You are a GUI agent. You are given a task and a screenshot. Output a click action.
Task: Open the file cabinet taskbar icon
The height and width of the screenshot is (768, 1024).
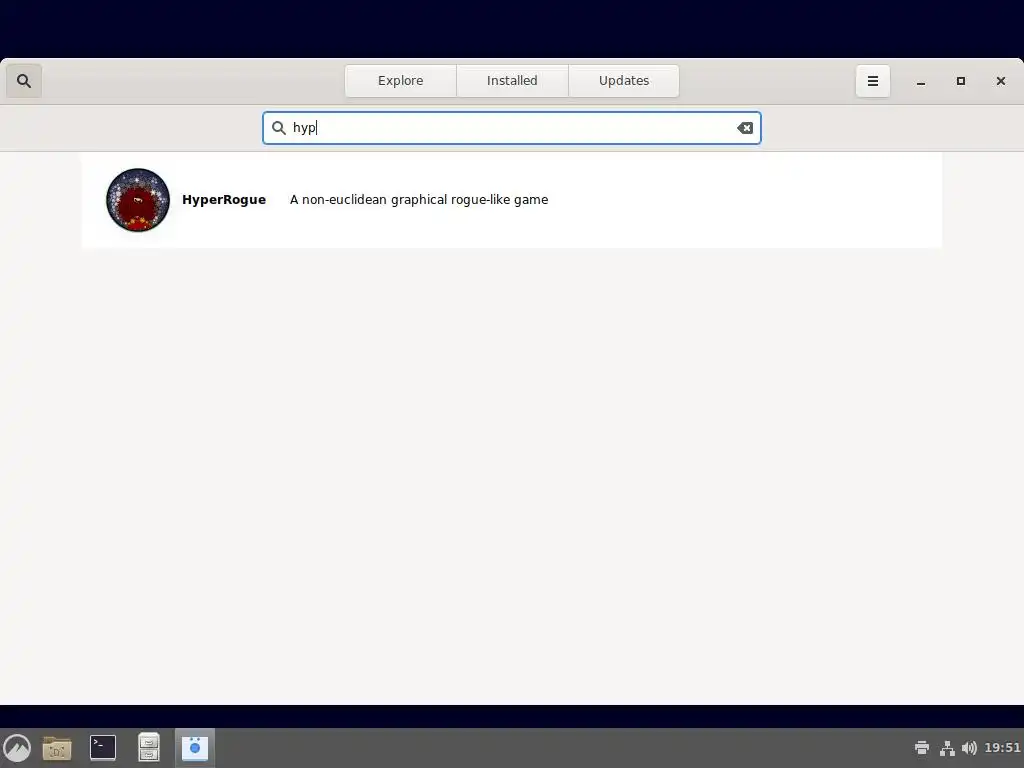(x=149, y=748)
